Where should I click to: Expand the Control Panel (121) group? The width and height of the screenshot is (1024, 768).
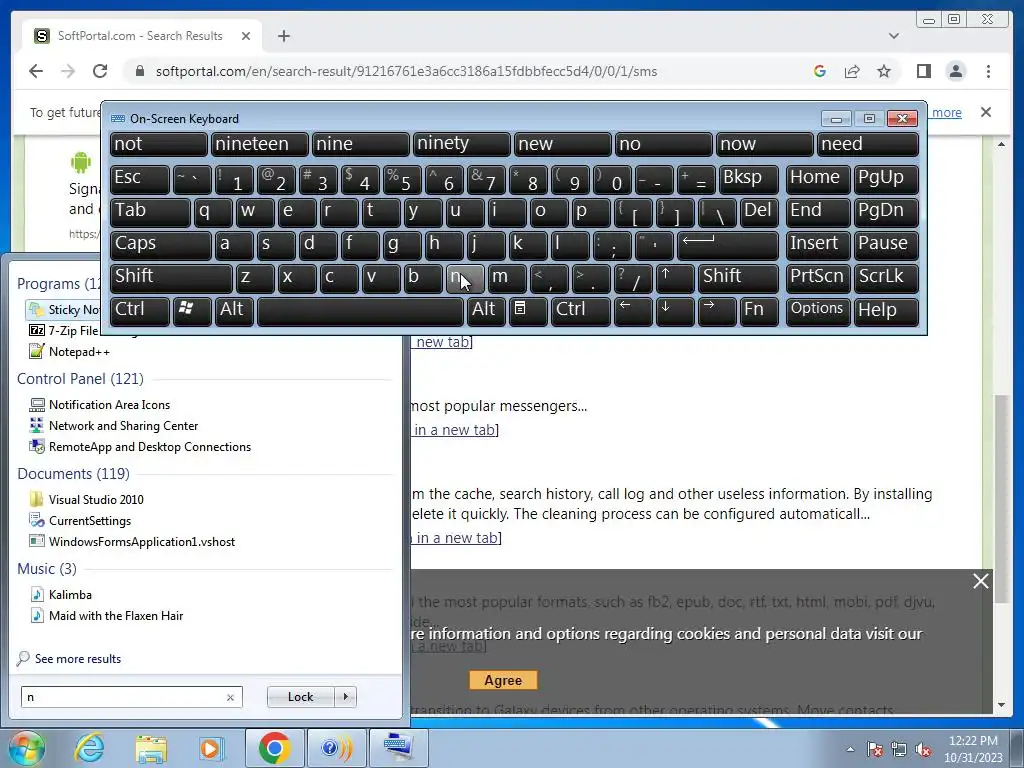(x=80, y=379)
